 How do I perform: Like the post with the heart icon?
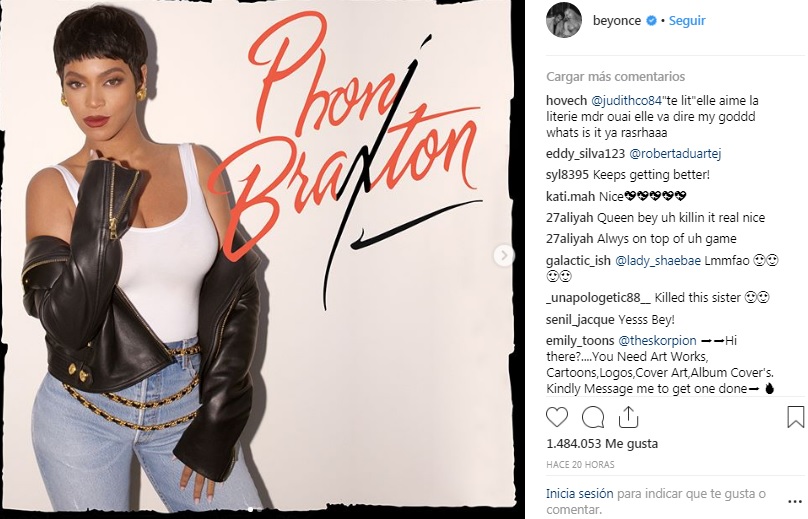pyautogui.click(x=557, y=417)
